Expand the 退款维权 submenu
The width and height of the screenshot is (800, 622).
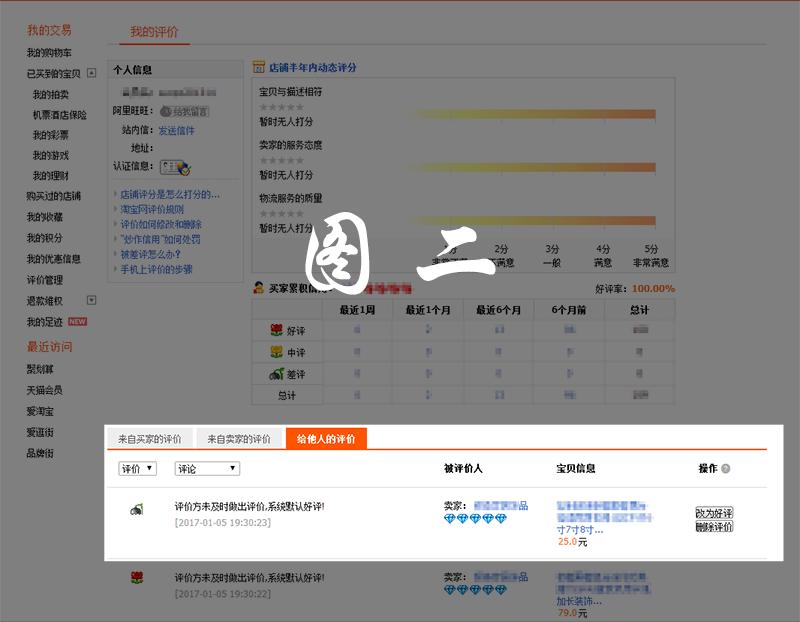coord(91,300)
